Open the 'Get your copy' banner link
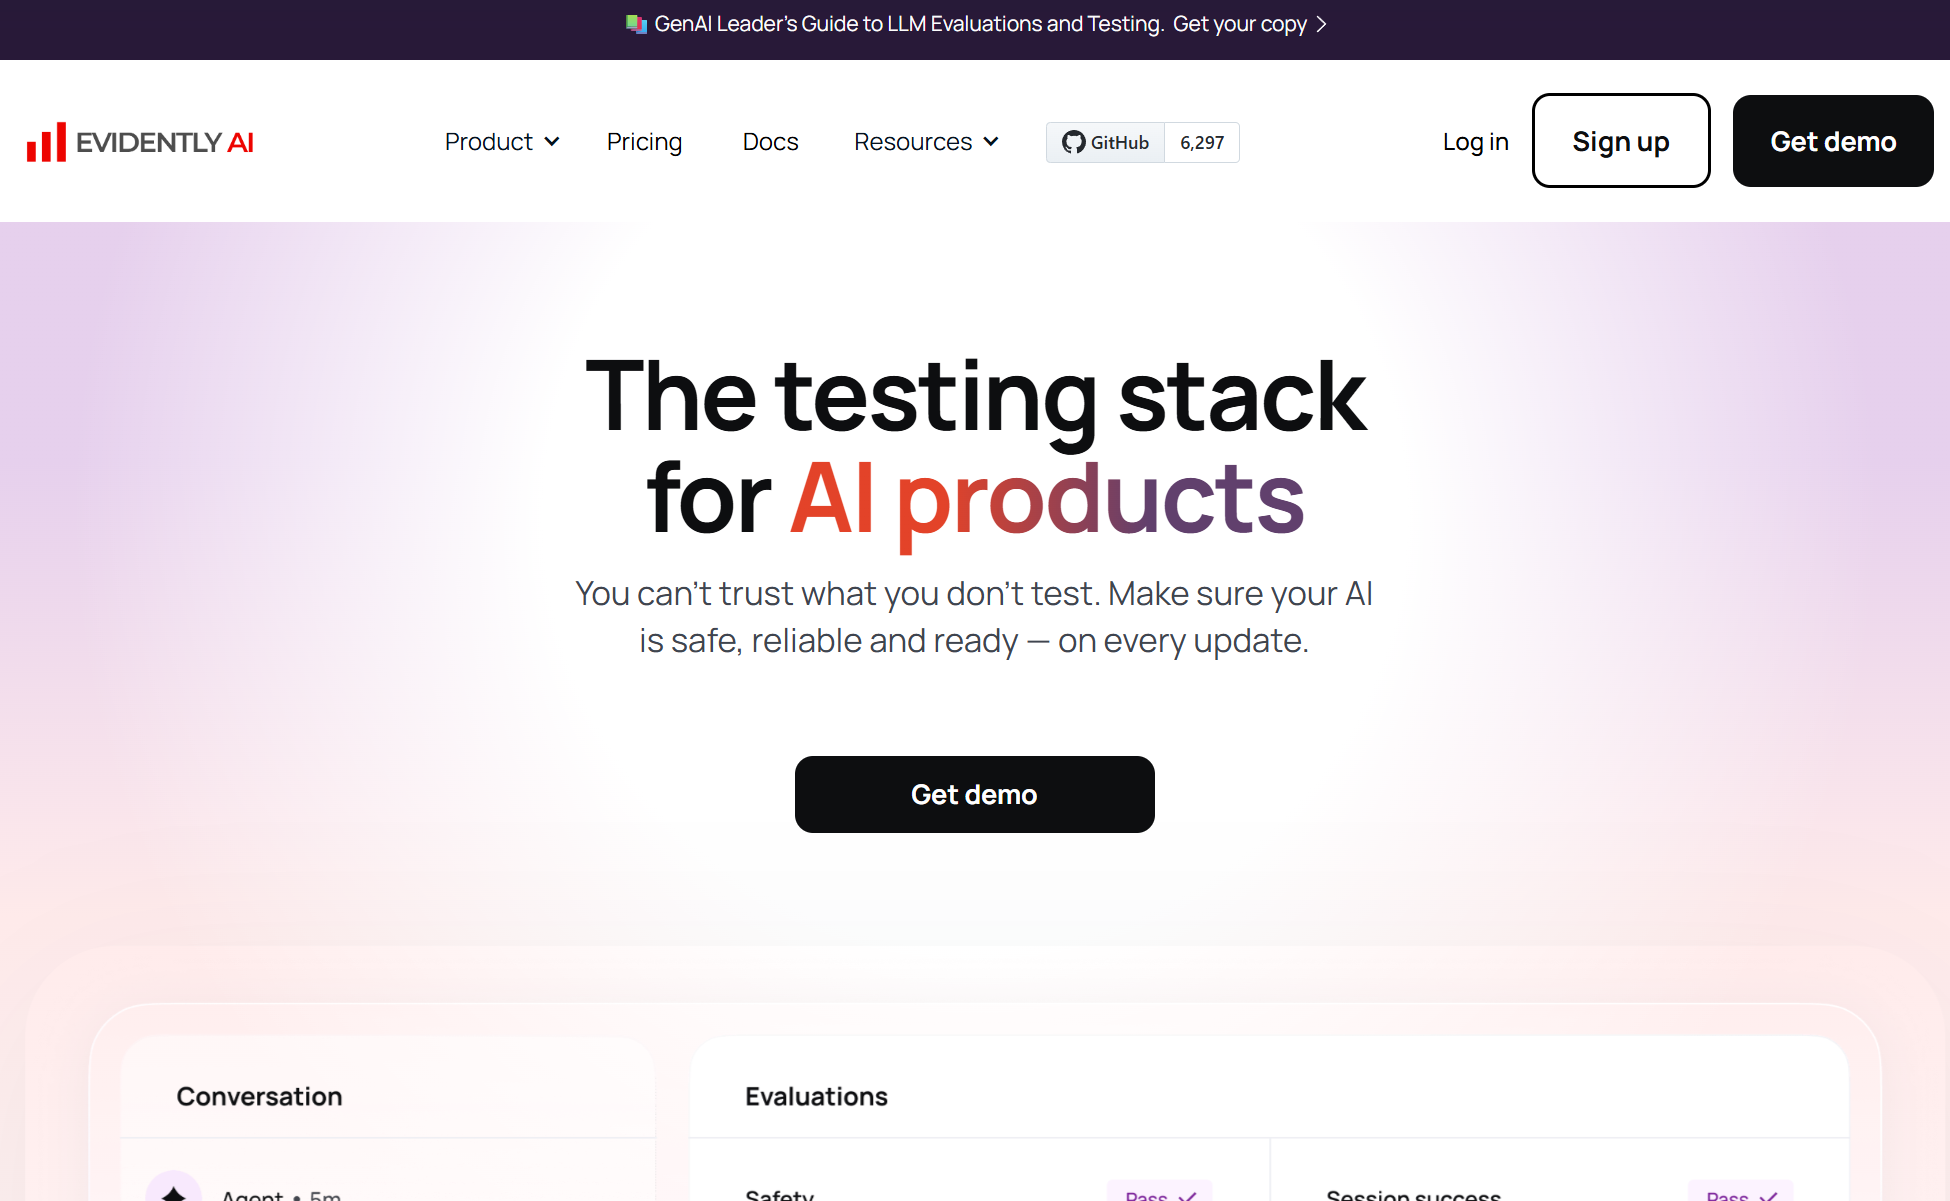 click(x=1240, y=24)
